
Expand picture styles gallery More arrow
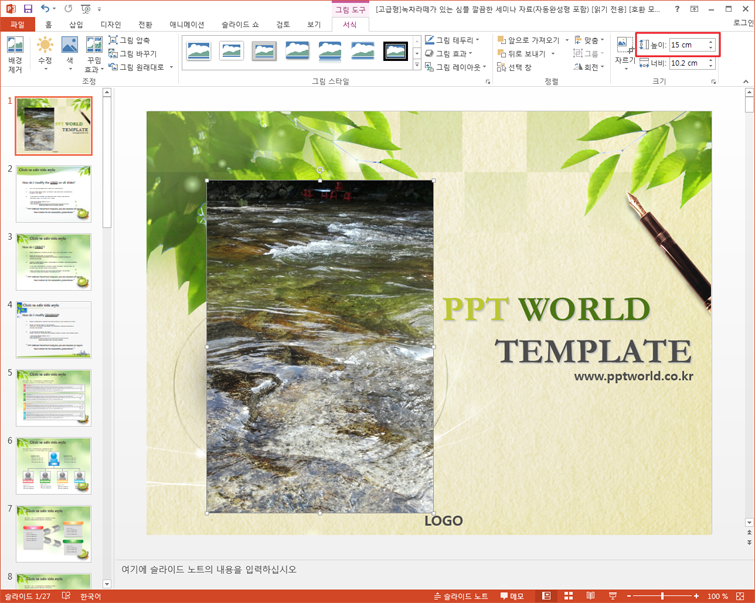[417, 66]
